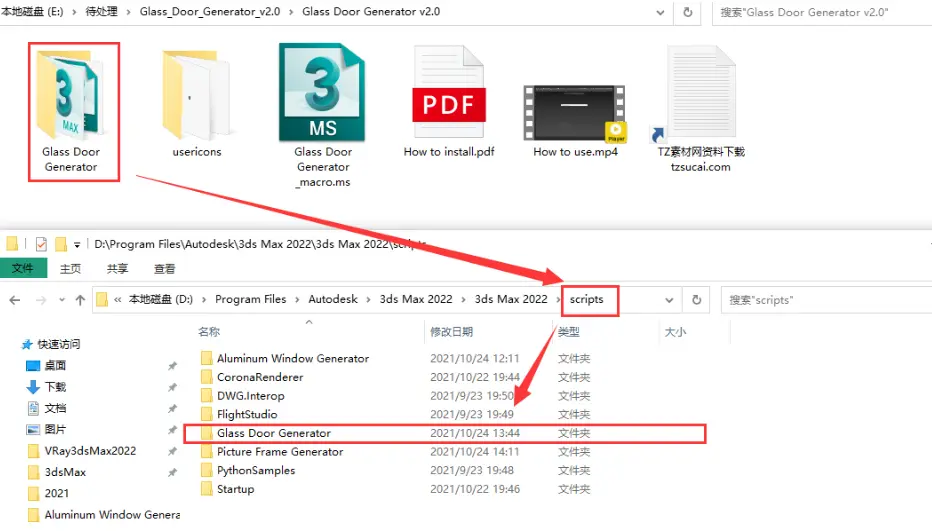Select the CoronaRenderer folder

pyautogui.click(x=260, y=377)
